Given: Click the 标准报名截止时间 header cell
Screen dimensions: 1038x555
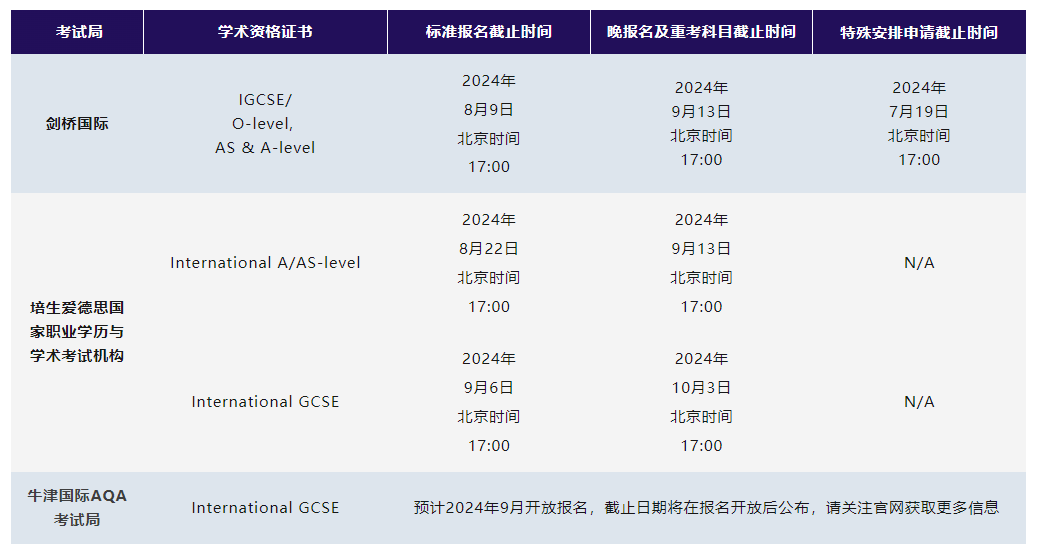Looking at the screenshot, I should tap(488, 32).
